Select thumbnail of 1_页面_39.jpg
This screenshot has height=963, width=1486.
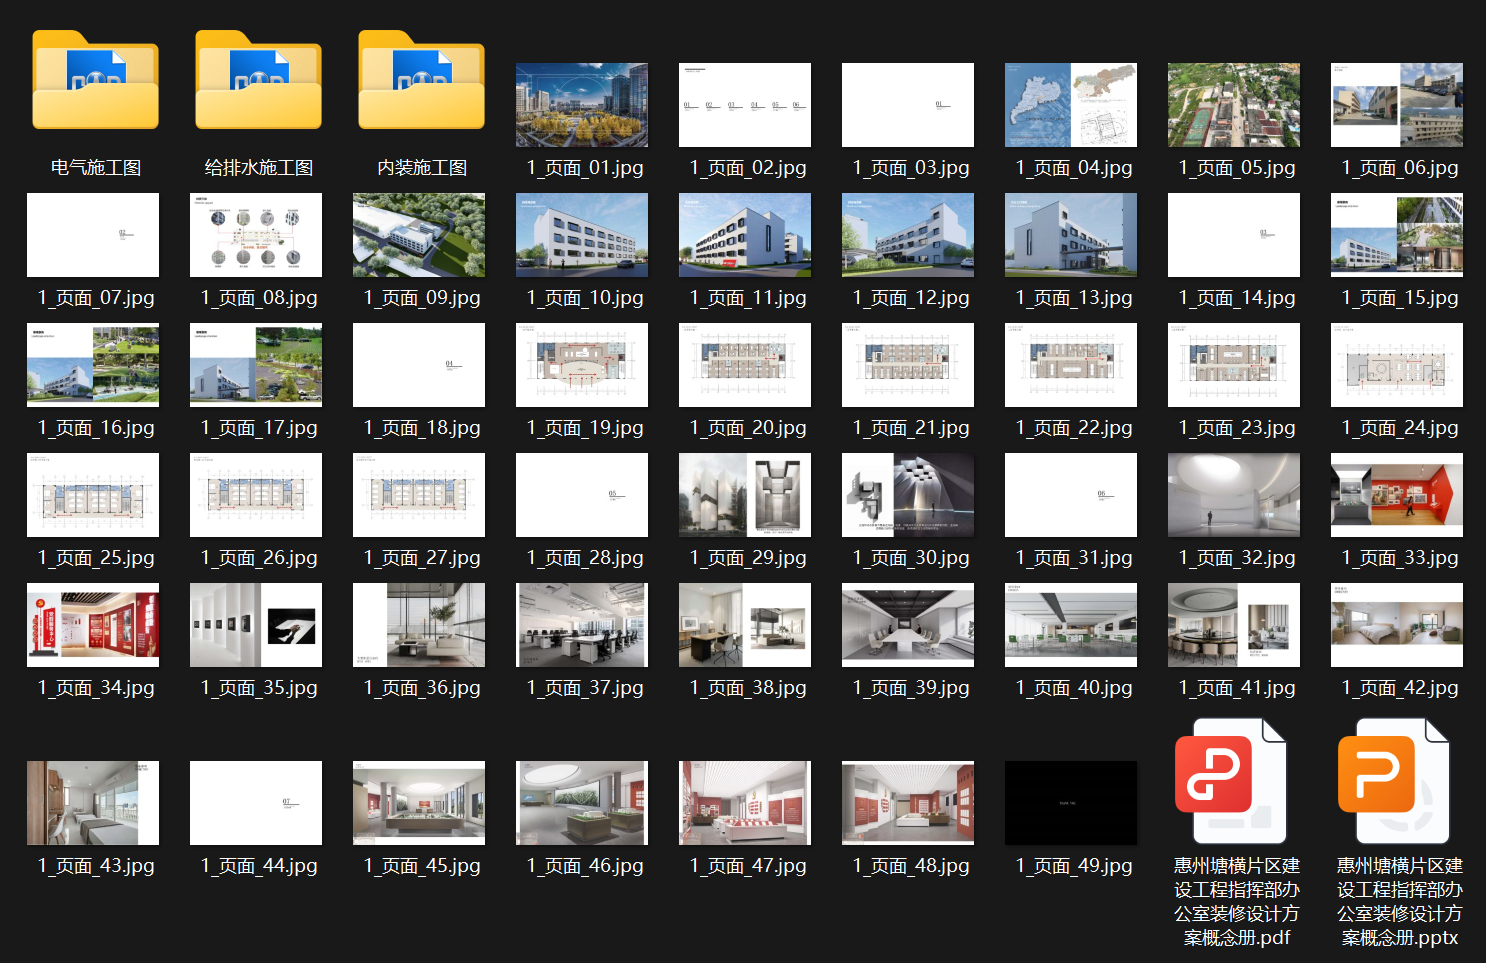point(908,625)
